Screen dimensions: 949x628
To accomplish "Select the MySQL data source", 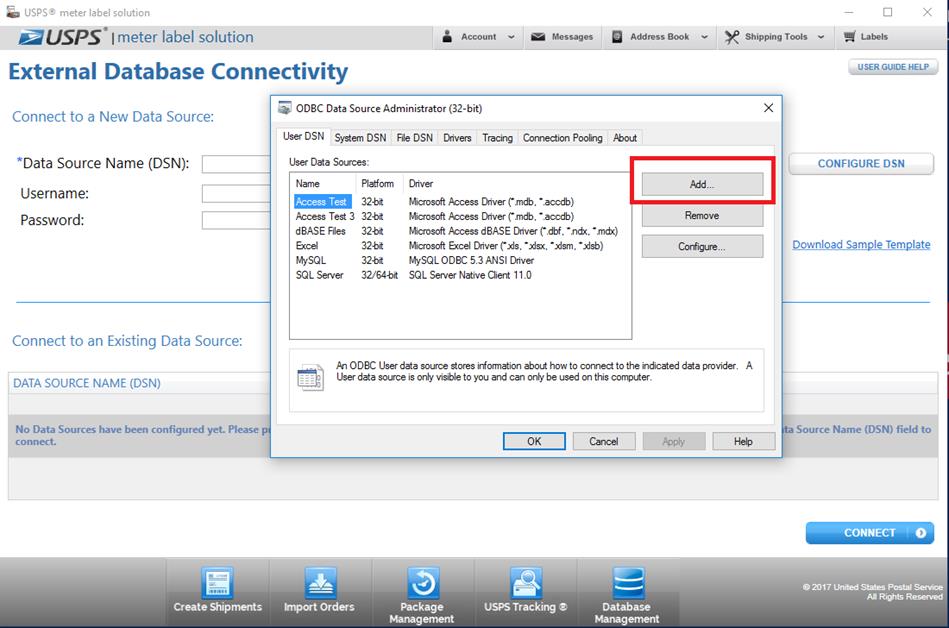I will [310, 260].
